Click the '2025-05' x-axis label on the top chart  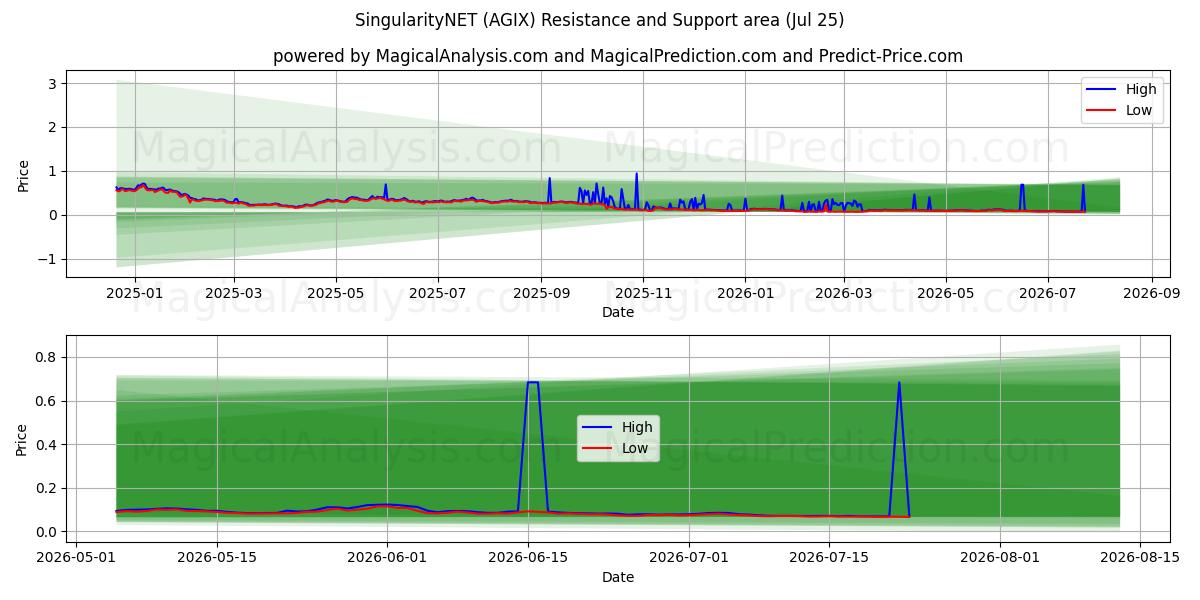(x=336, y=294)
